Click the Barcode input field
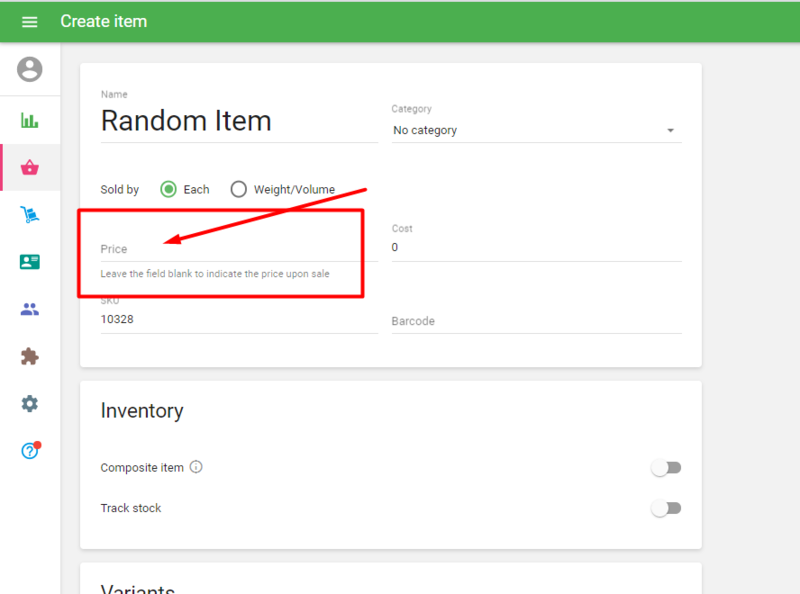The width and height of the screenshot is (800, 594). 536,321
